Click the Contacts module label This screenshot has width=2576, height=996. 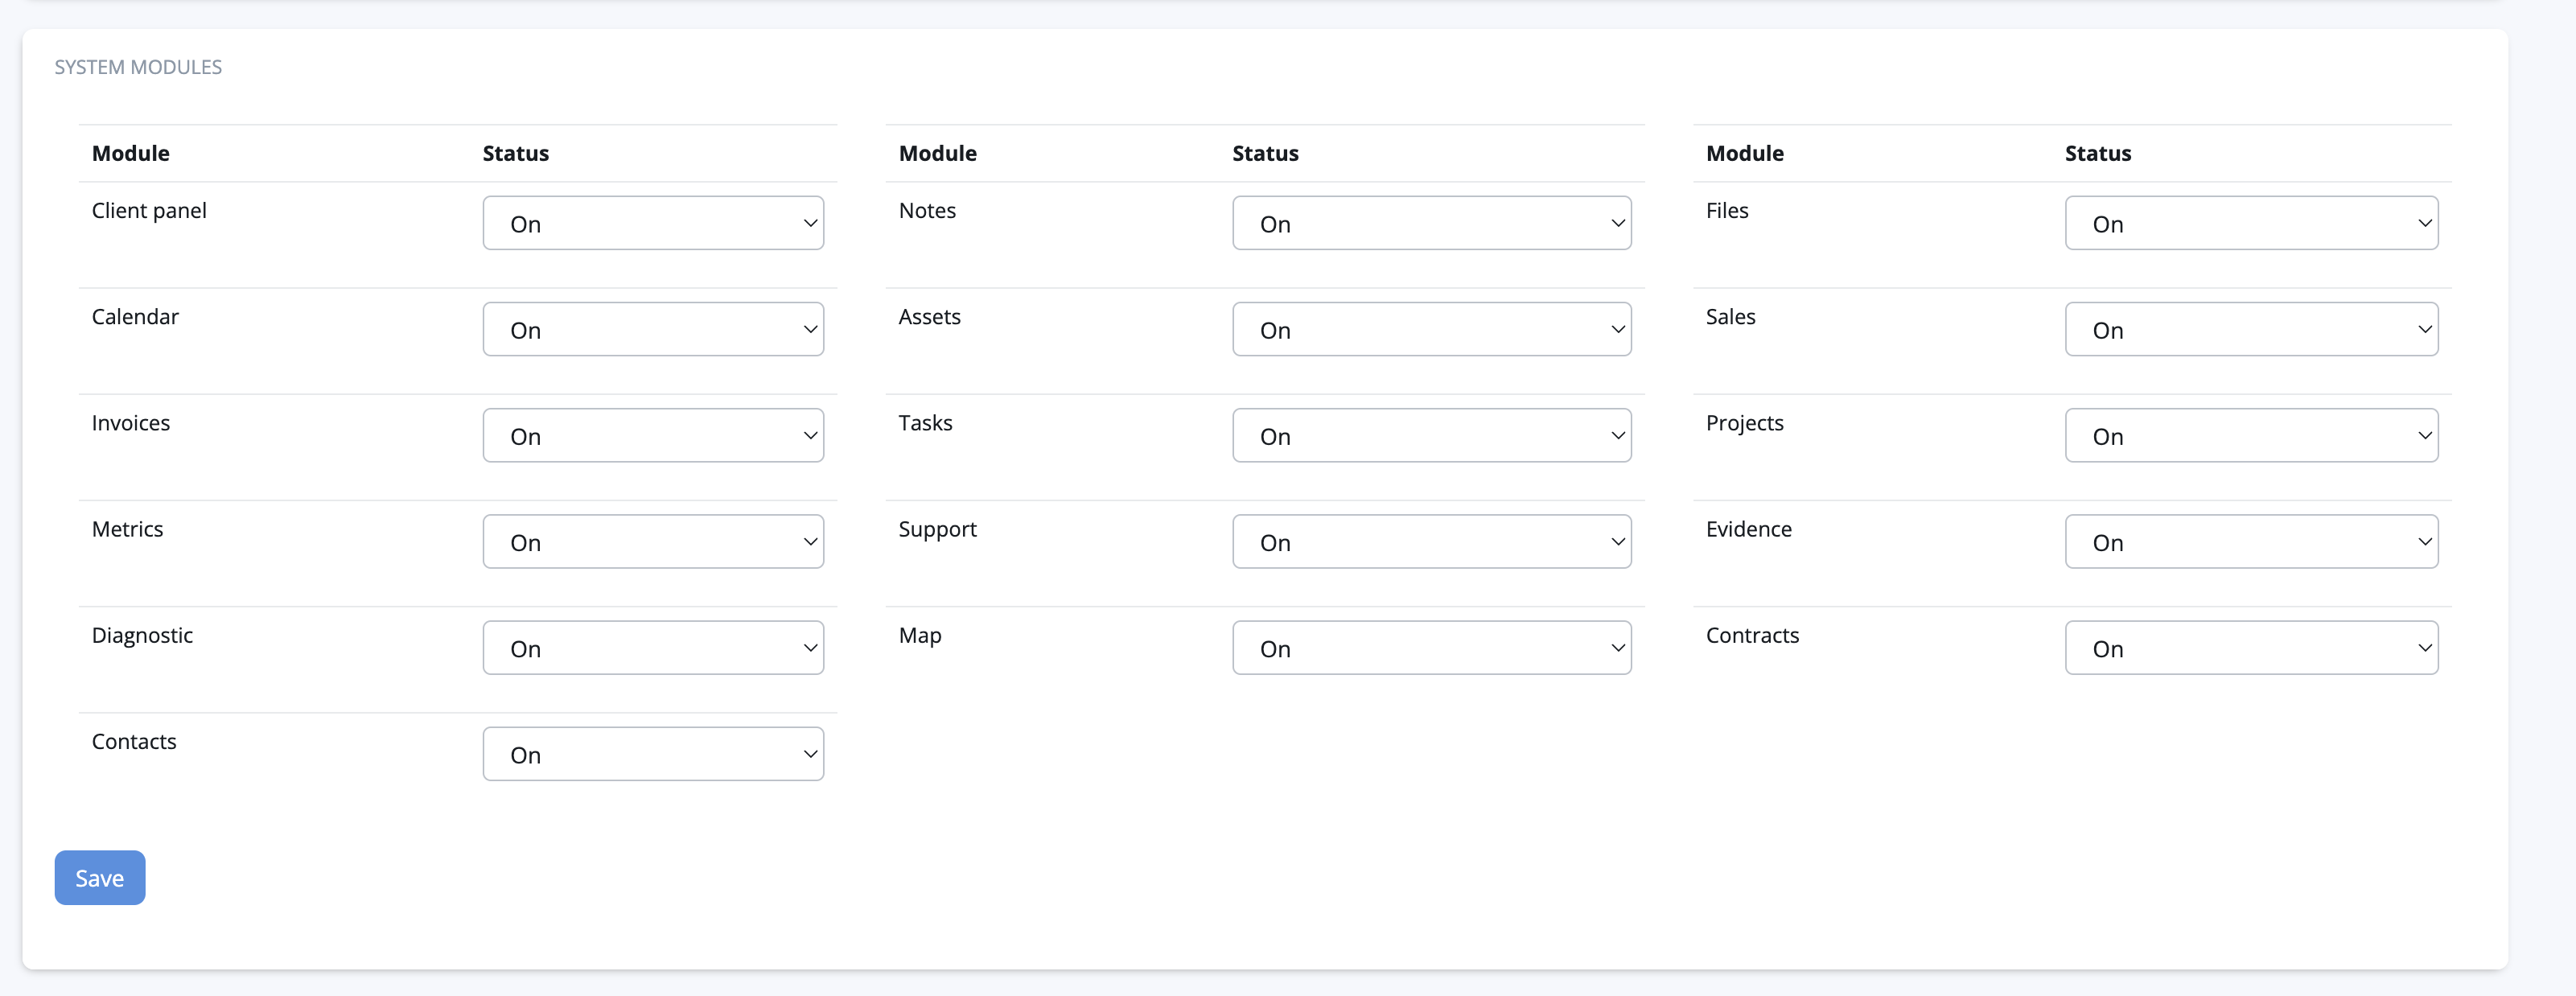(x=134, y=741)
